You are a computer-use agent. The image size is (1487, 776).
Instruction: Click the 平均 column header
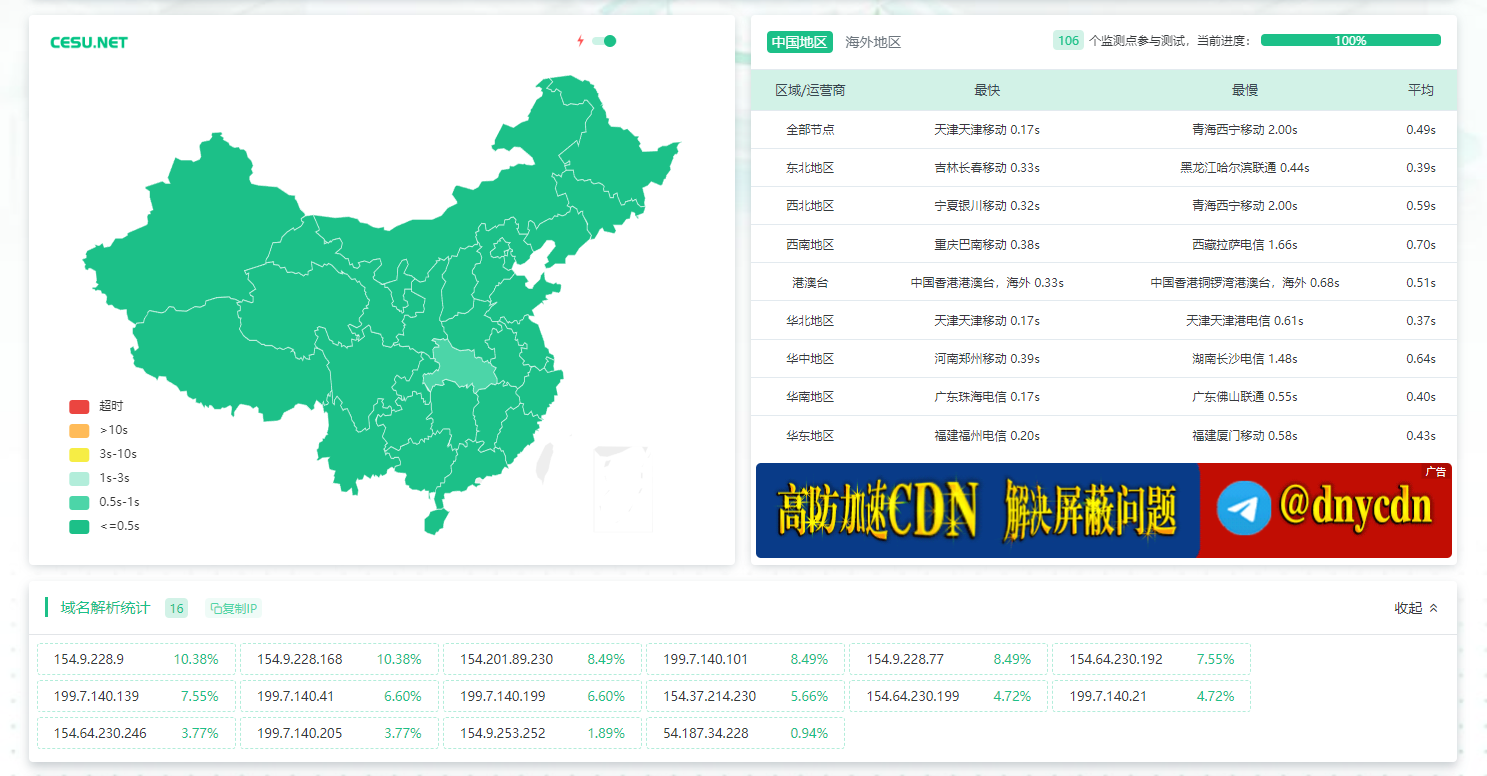click(x=1420, y=90)
